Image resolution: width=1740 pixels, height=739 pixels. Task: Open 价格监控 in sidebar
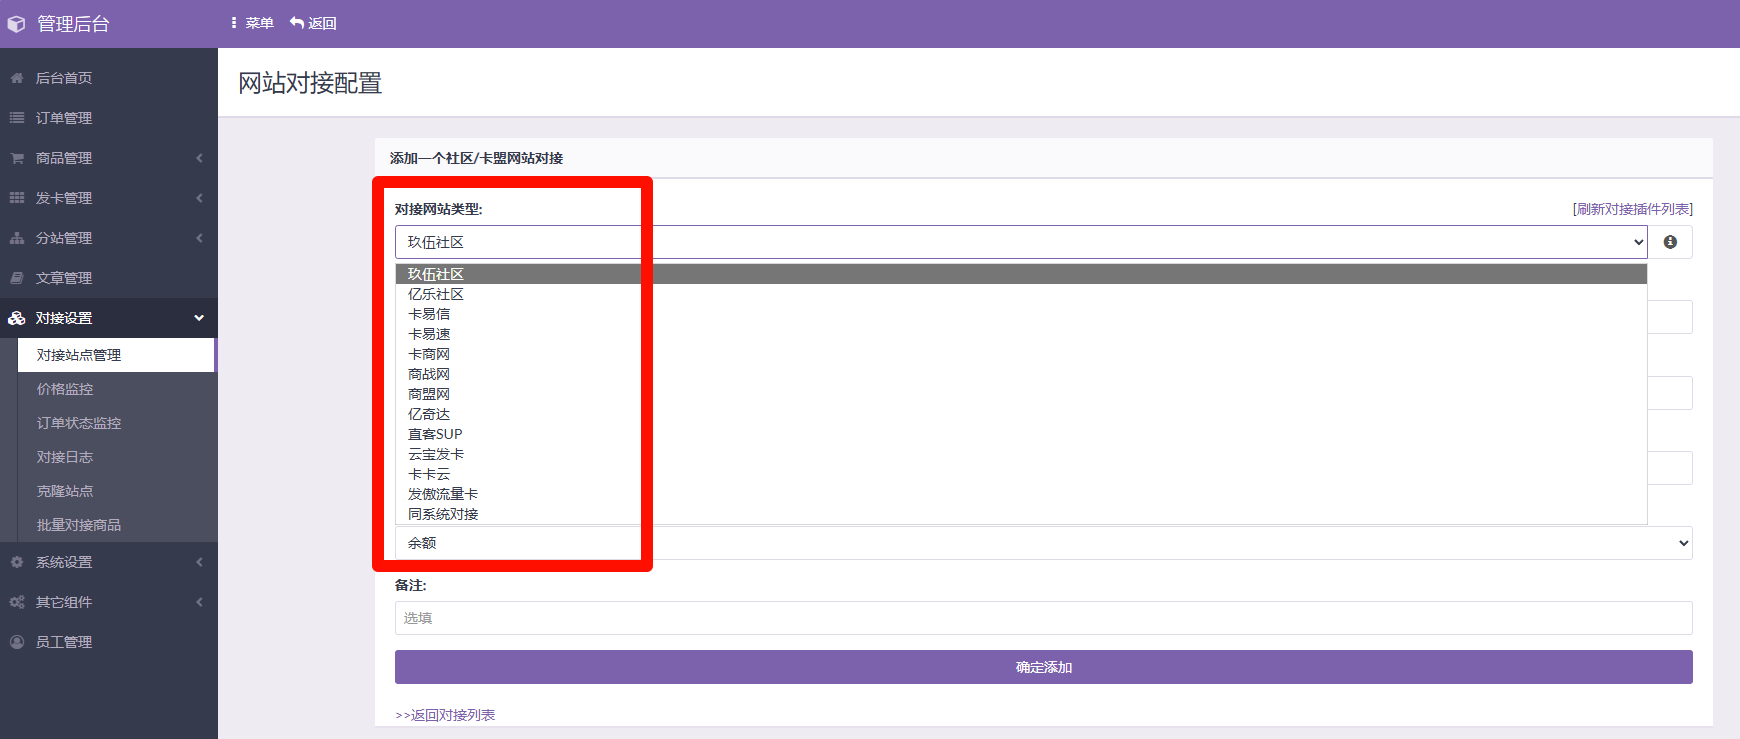coord(117,389)
